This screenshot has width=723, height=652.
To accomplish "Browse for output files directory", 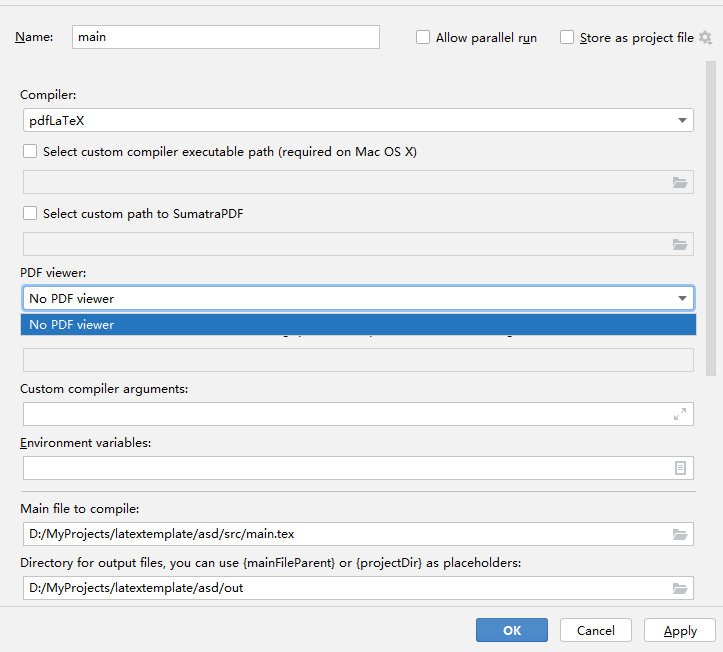I will click(680, 588).
